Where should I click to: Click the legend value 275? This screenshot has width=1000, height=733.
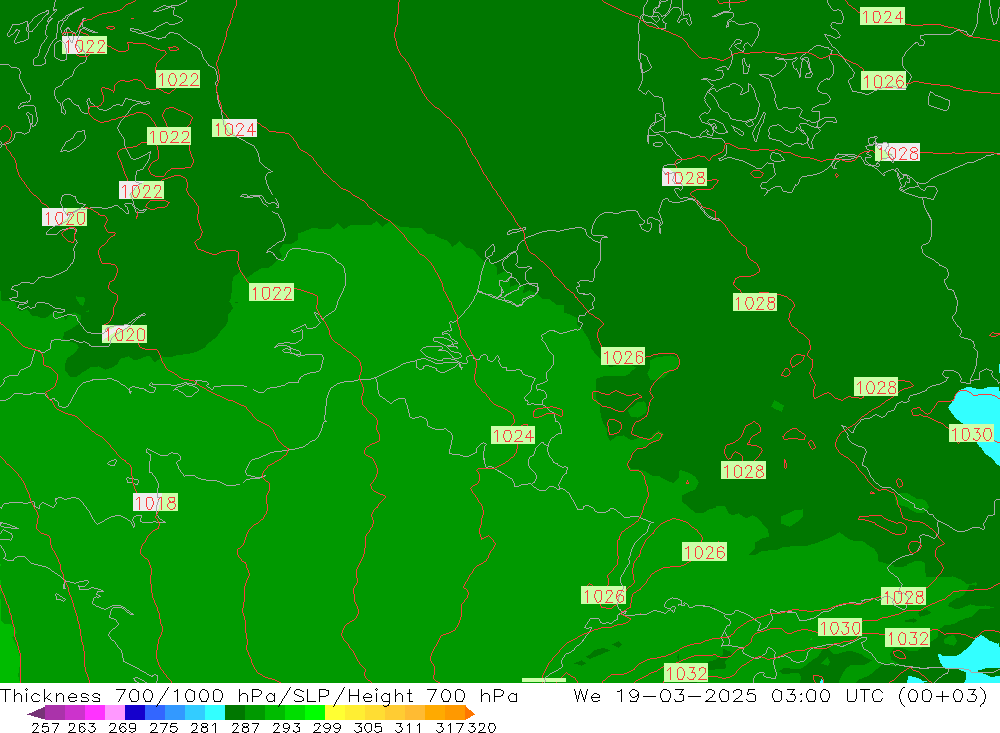pyautogui.click(x=164, y=727)
